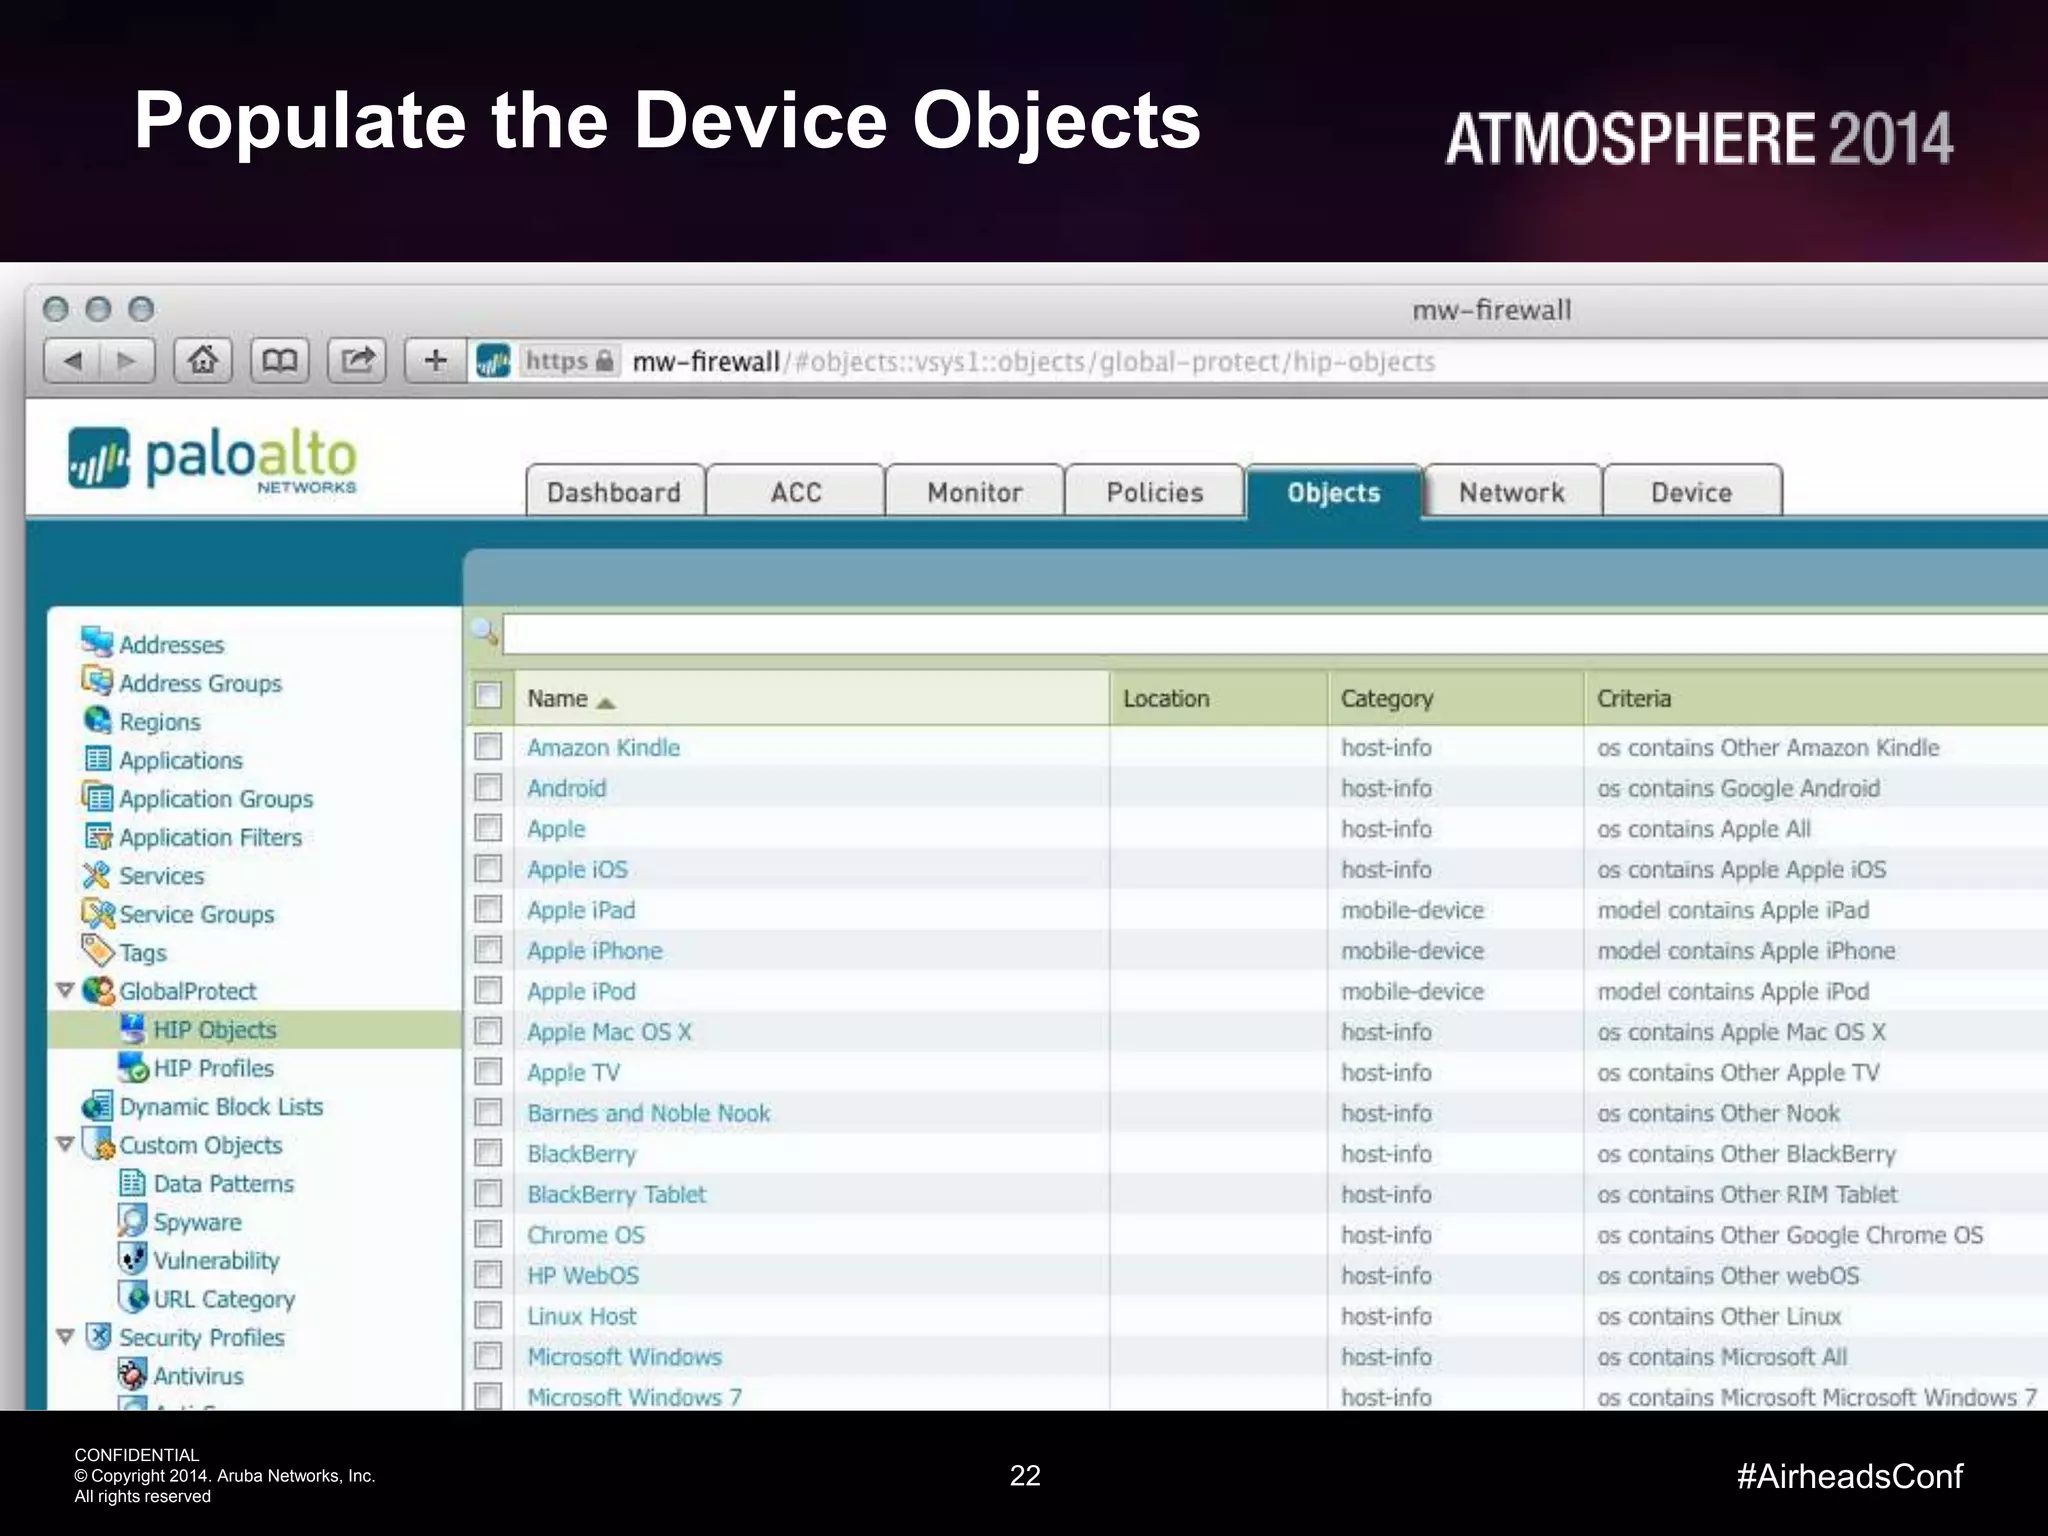
Task: Open the Policies tab
Action: [x=1155, y=492]
